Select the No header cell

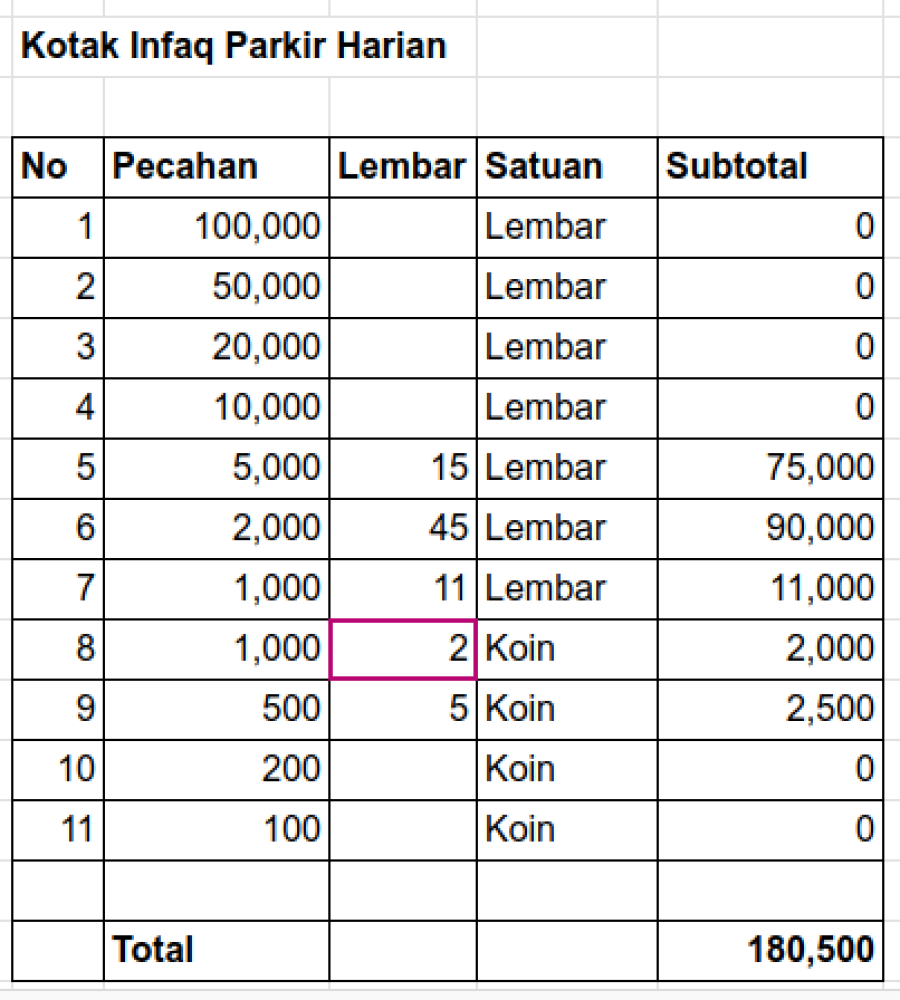point(58,167)
